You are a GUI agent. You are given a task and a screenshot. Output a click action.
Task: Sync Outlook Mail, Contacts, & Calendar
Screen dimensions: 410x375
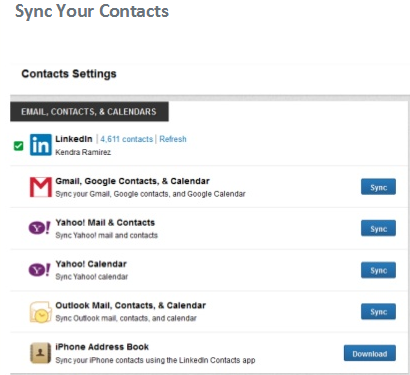point(378,311)
